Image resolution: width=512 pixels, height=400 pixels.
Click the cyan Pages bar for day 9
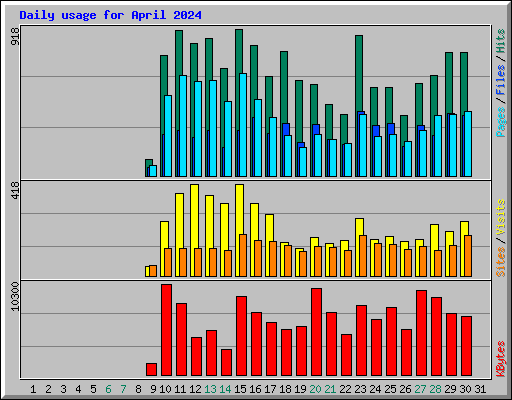[153, 171]
